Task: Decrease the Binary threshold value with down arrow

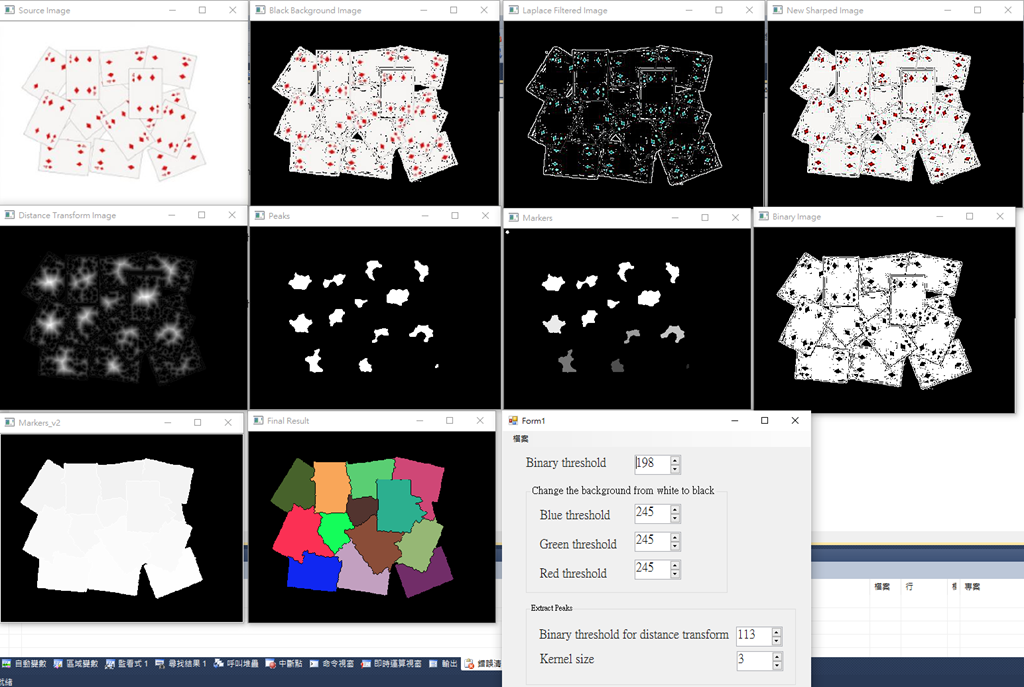Action: point(675,469)
